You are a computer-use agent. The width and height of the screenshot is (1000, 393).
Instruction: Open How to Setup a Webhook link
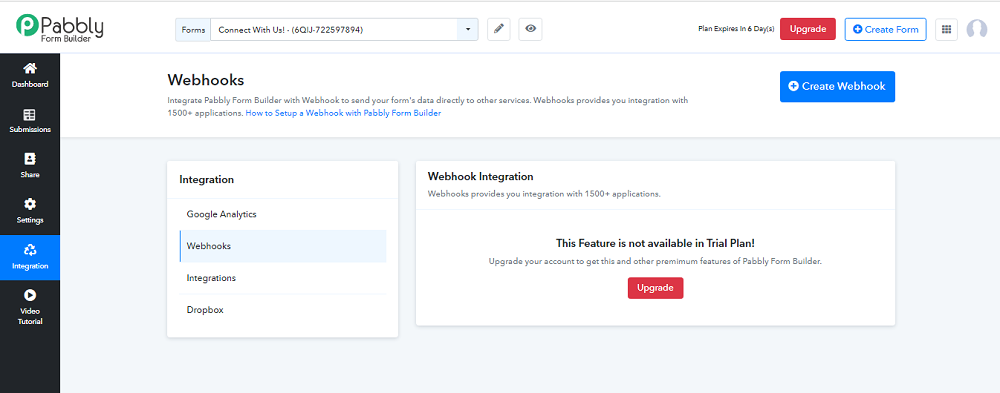(x=343, y=113)
